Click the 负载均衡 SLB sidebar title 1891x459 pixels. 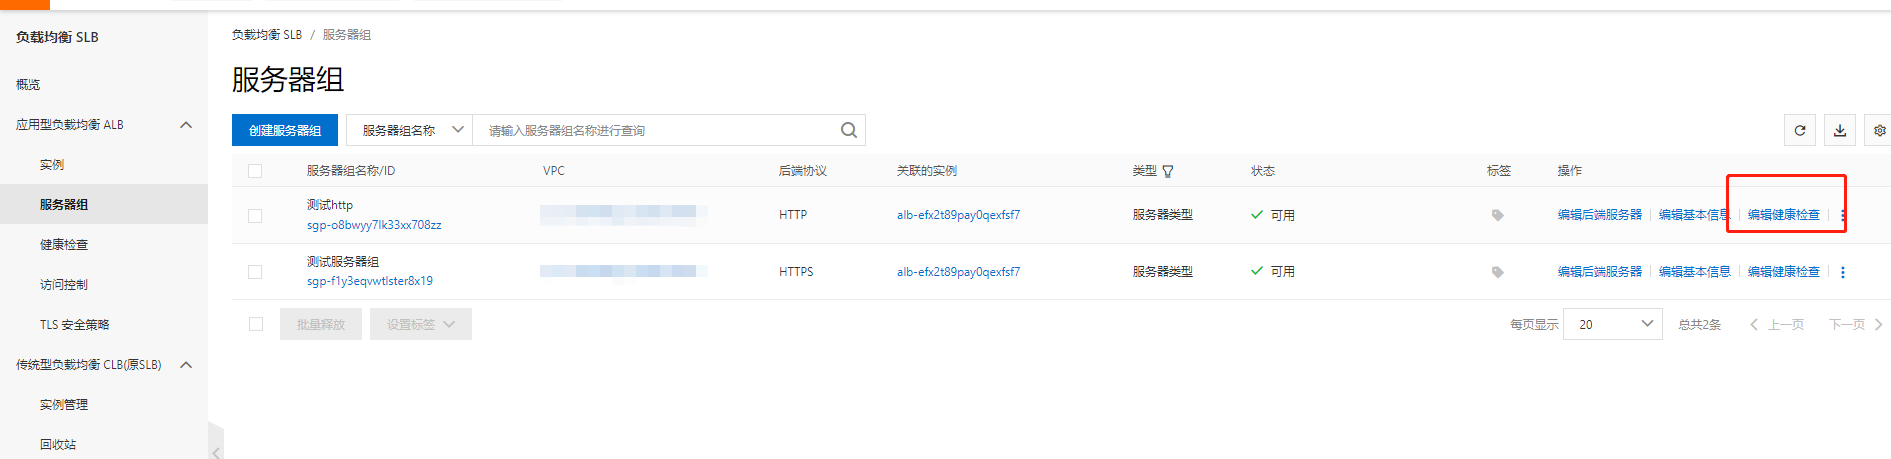pyautogui.click(x=57, y=37)
